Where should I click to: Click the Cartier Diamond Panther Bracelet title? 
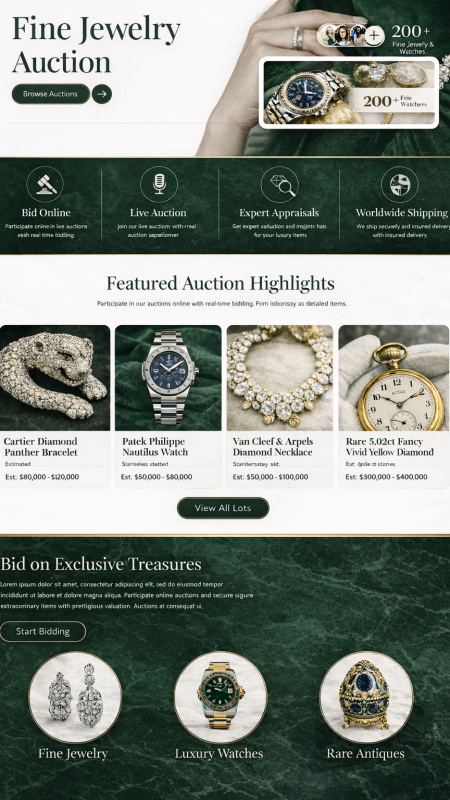[x=41, y=446]
